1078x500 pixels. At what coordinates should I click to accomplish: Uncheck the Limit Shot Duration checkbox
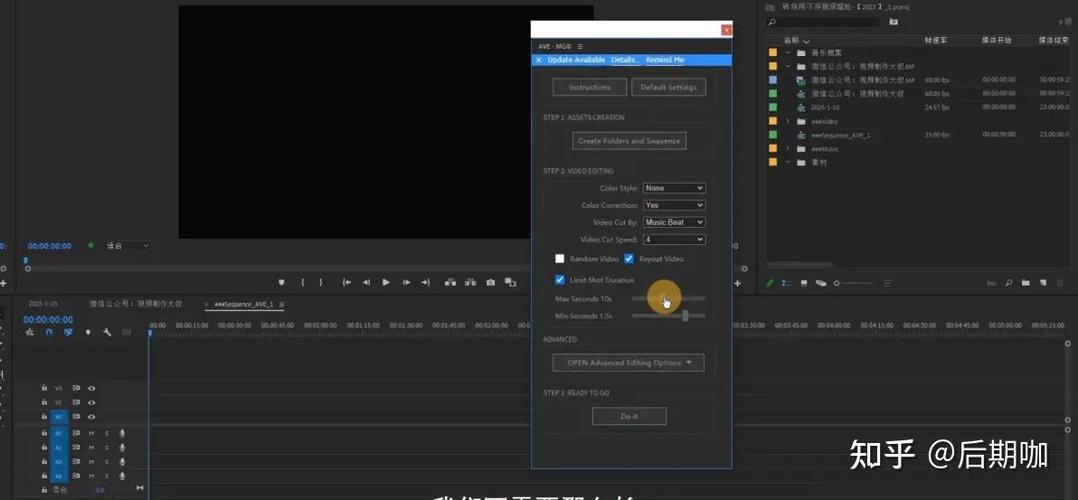coord(560,280)
